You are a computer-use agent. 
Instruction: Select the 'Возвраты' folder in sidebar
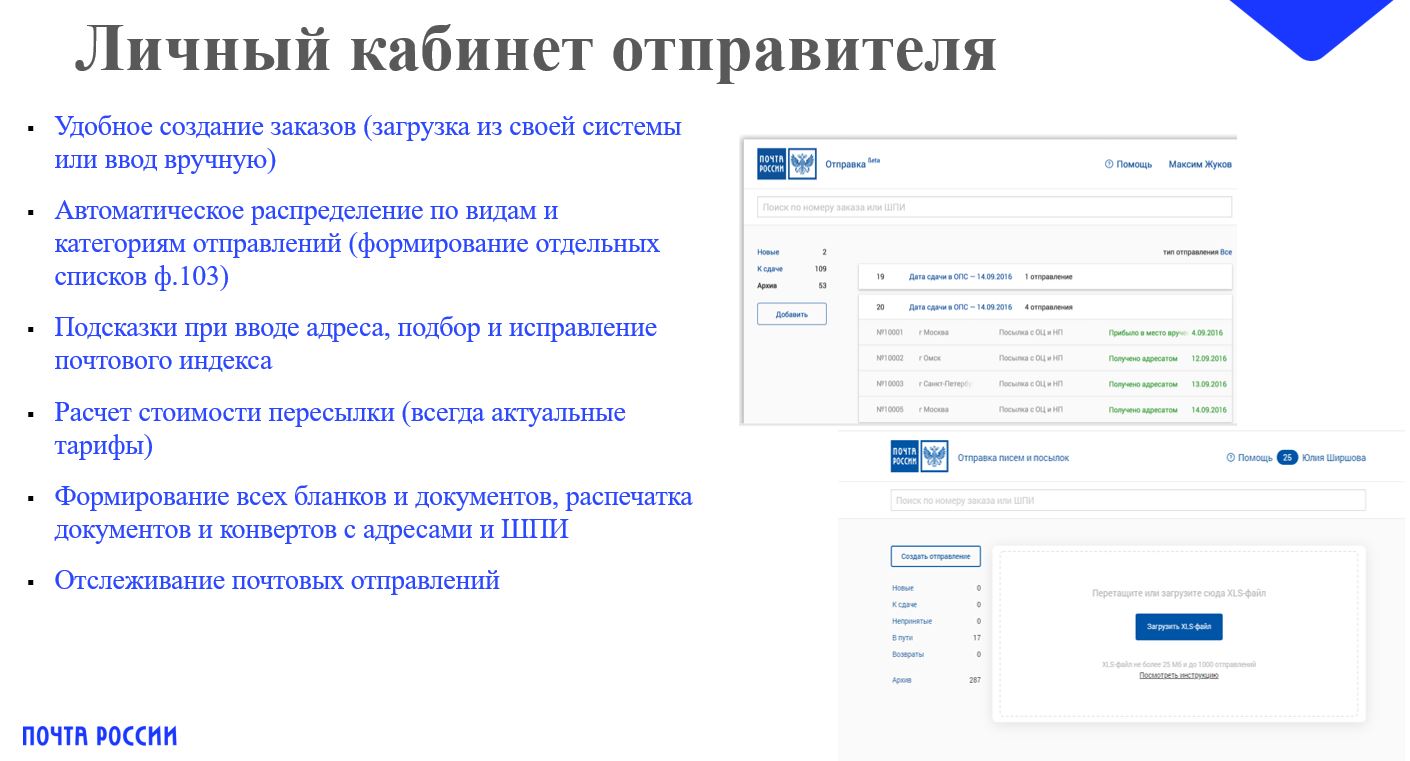(907, 654)
